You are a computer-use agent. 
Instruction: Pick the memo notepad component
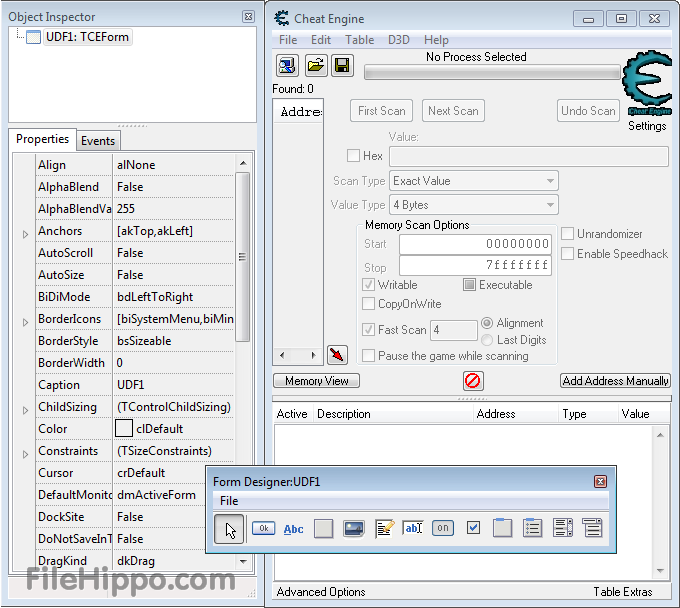385,529
